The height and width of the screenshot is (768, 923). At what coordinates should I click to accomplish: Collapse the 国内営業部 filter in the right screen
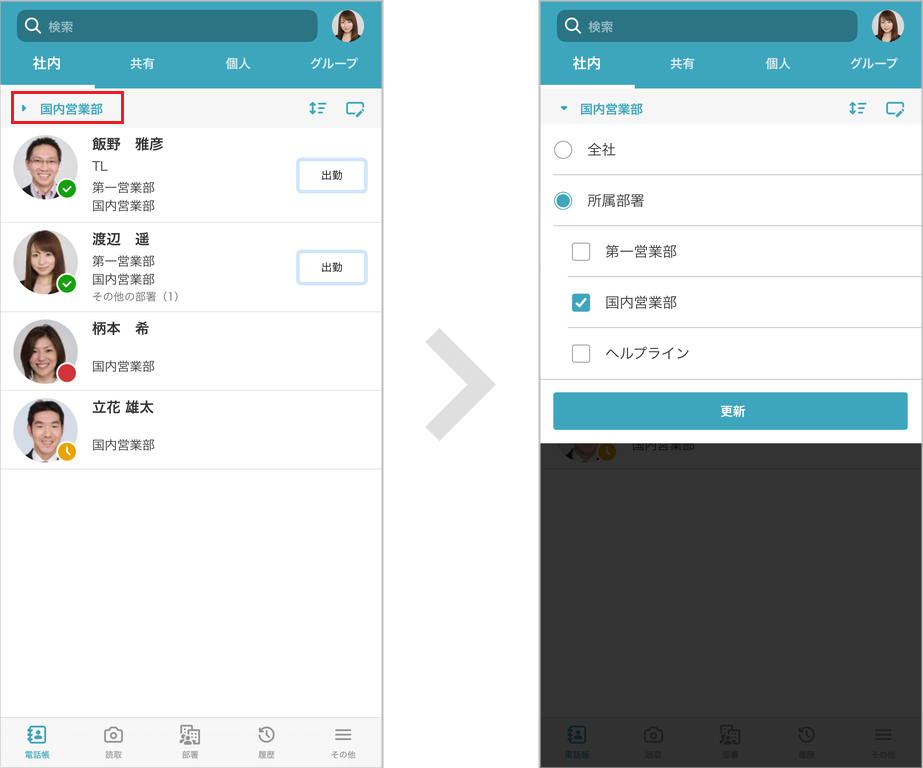click(x=603, y=109)
